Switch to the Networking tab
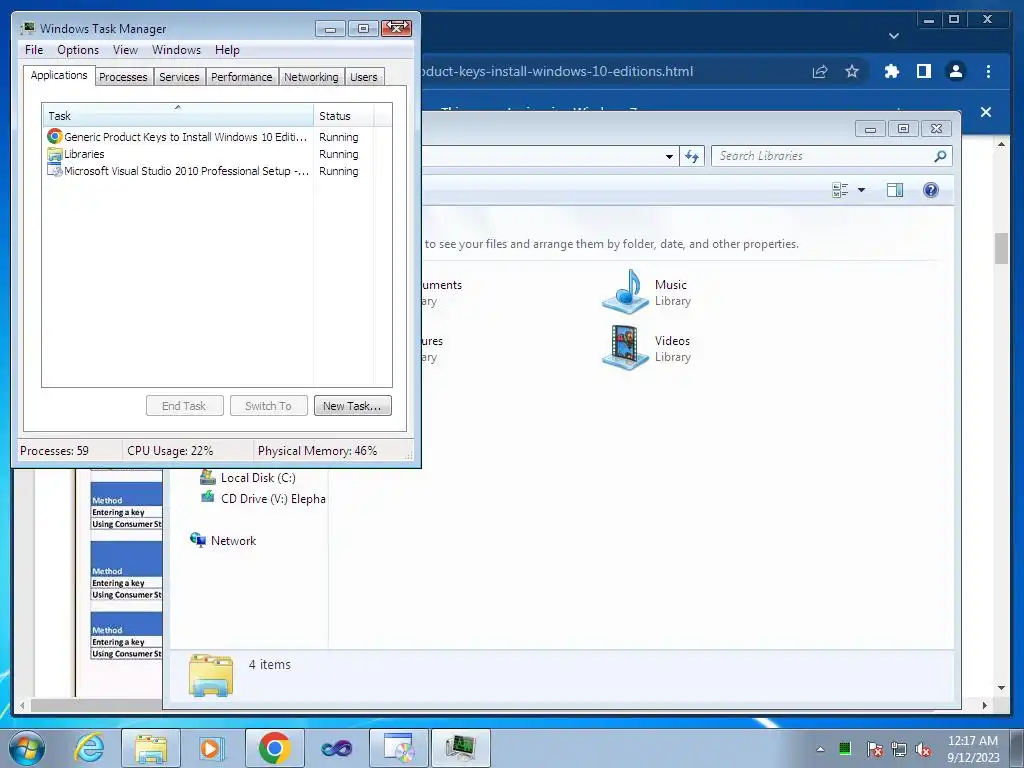The image size is (1024, 768). coord(311,77)
